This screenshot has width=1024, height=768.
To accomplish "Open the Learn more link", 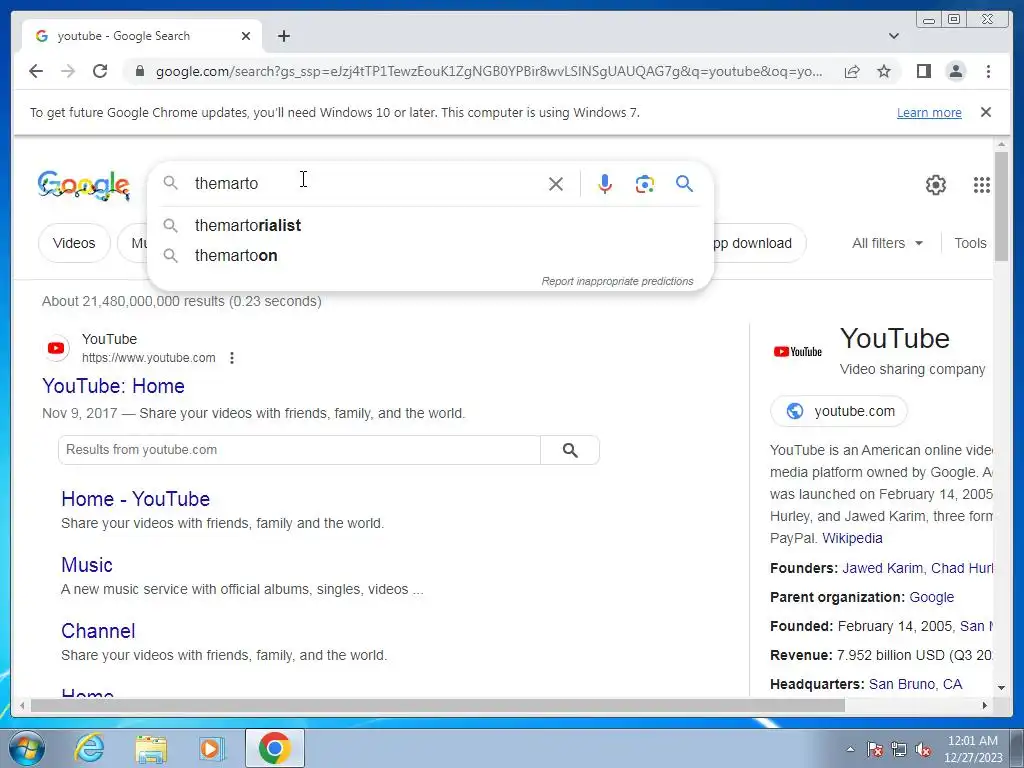I will (x=929, y=112).
